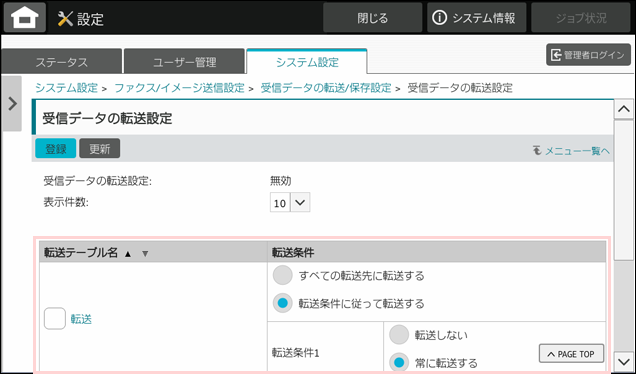Click the scrollbar up arrow

click(624, 109)
